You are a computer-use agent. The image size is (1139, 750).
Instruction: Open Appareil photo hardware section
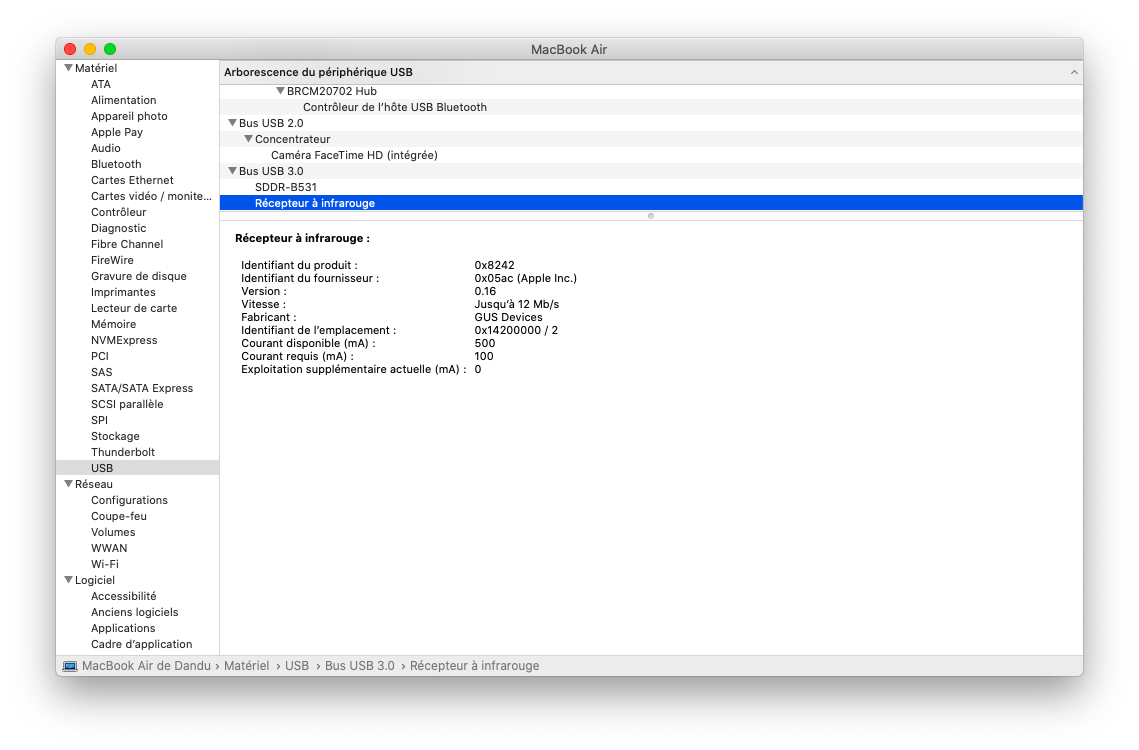coord(129,116)
